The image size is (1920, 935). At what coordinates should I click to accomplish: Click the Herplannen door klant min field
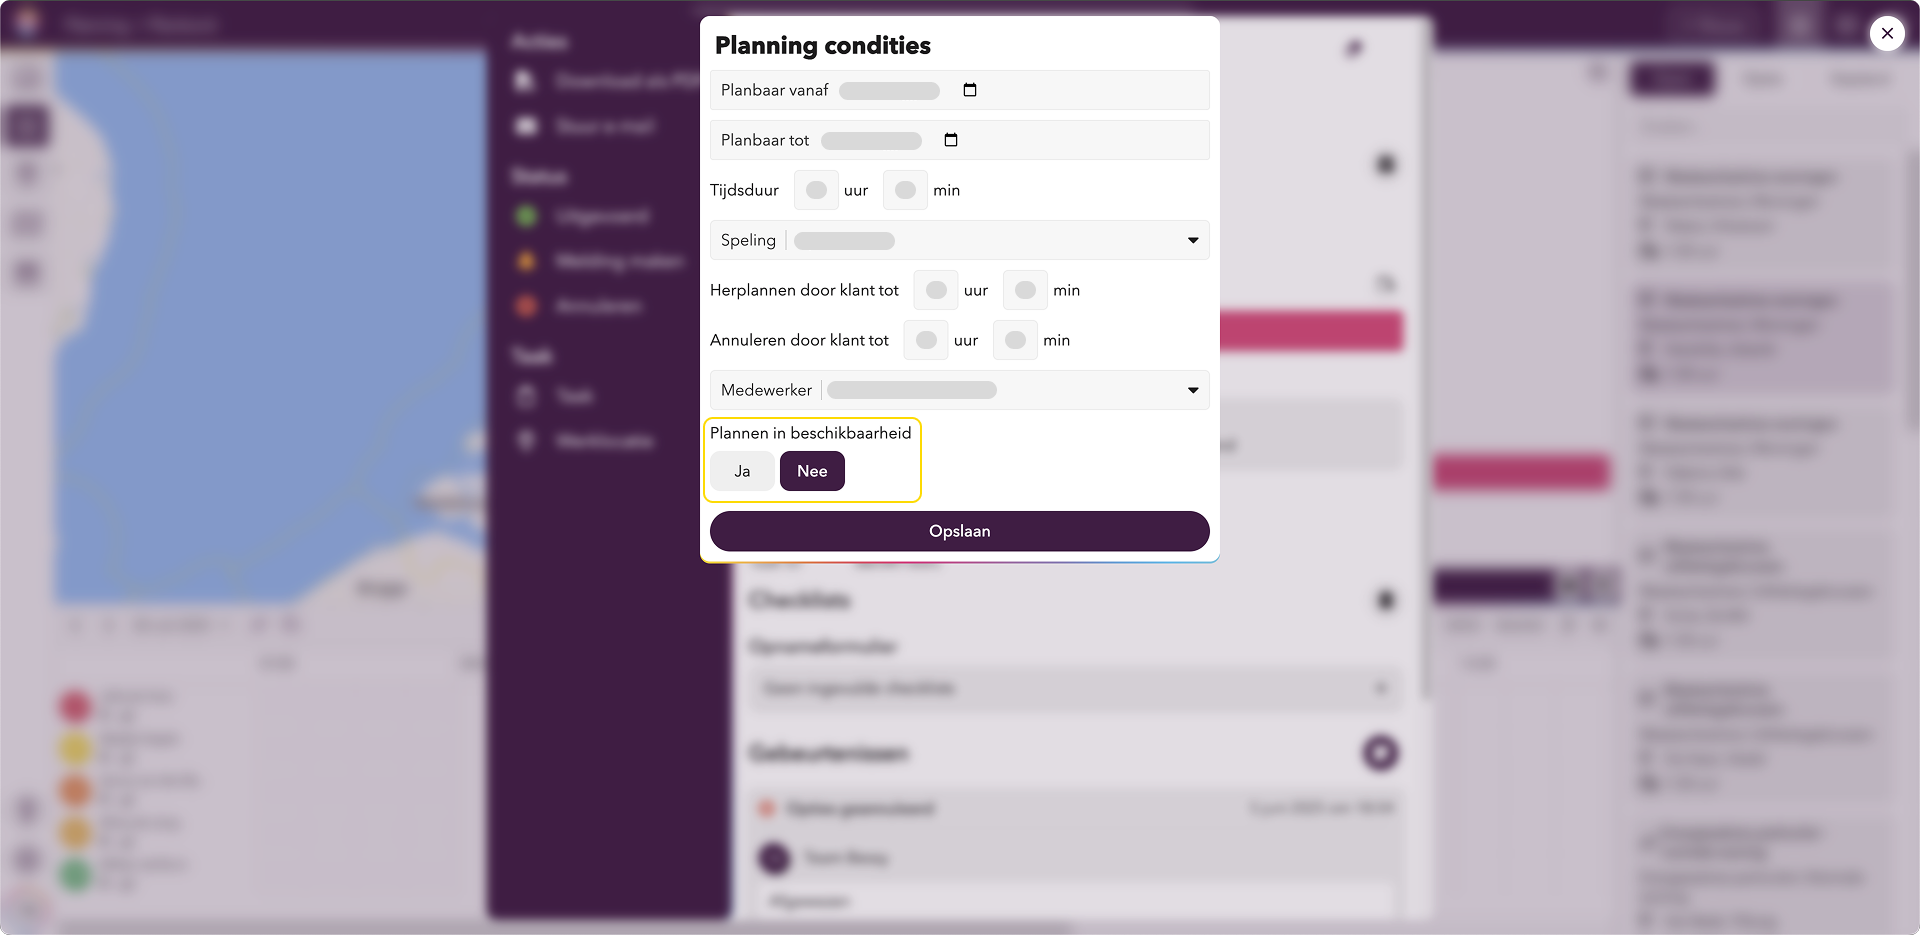1025,290
